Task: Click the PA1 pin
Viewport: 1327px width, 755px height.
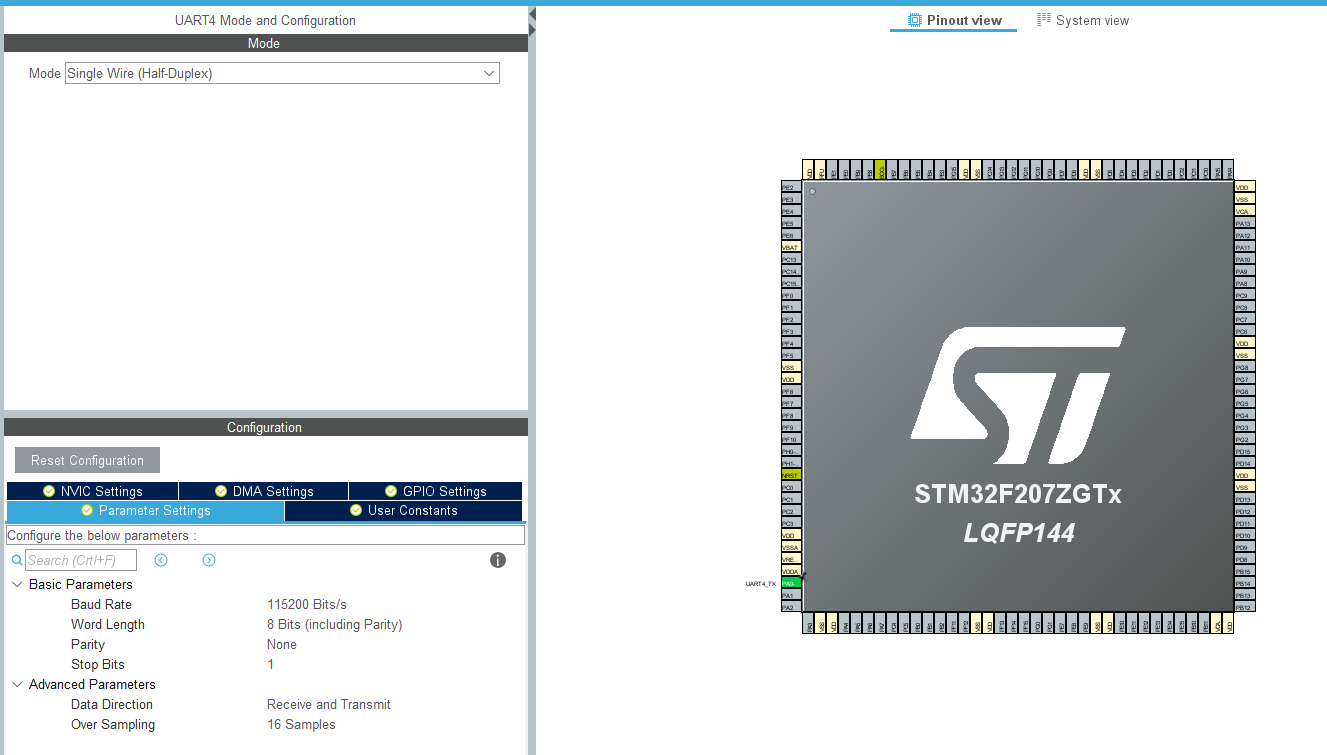Action: (x=791, y=595)
